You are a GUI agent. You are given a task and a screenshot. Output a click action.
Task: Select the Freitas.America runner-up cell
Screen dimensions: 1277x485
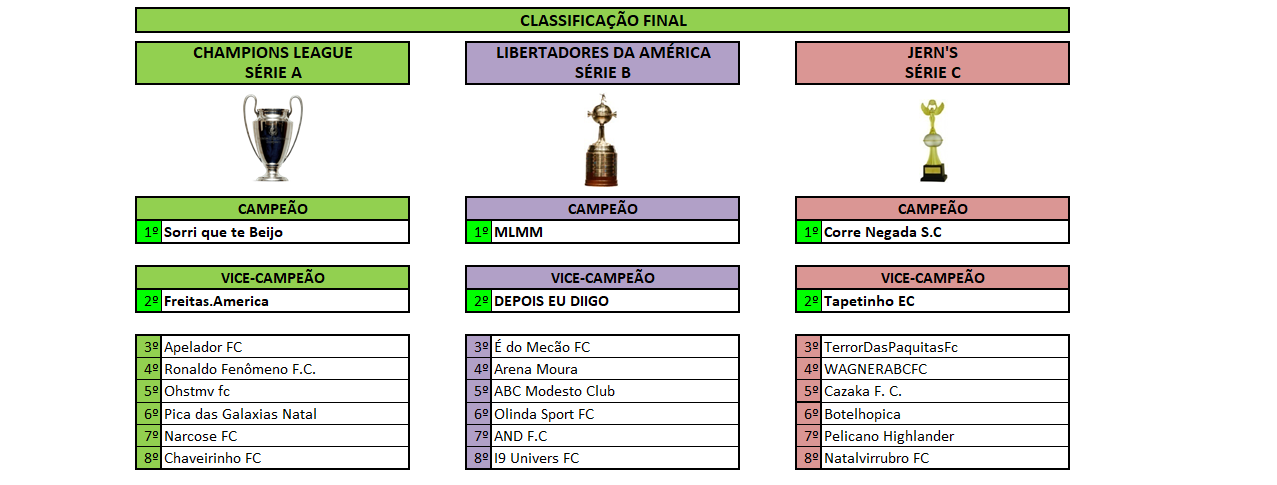tap(285, 300)
